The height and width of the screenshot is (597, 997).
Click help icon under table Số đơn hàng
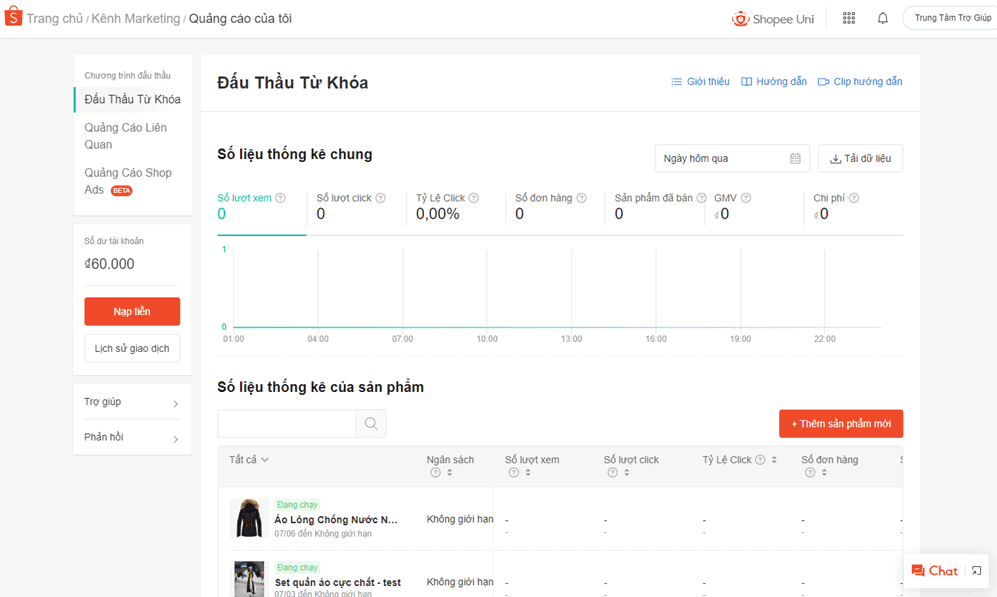coord(810,472)
